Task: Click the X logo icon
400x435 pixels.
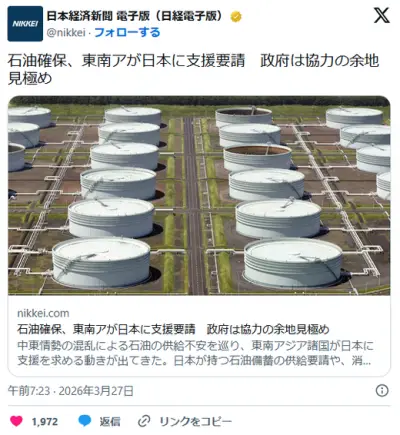Action: click(381, 16)
